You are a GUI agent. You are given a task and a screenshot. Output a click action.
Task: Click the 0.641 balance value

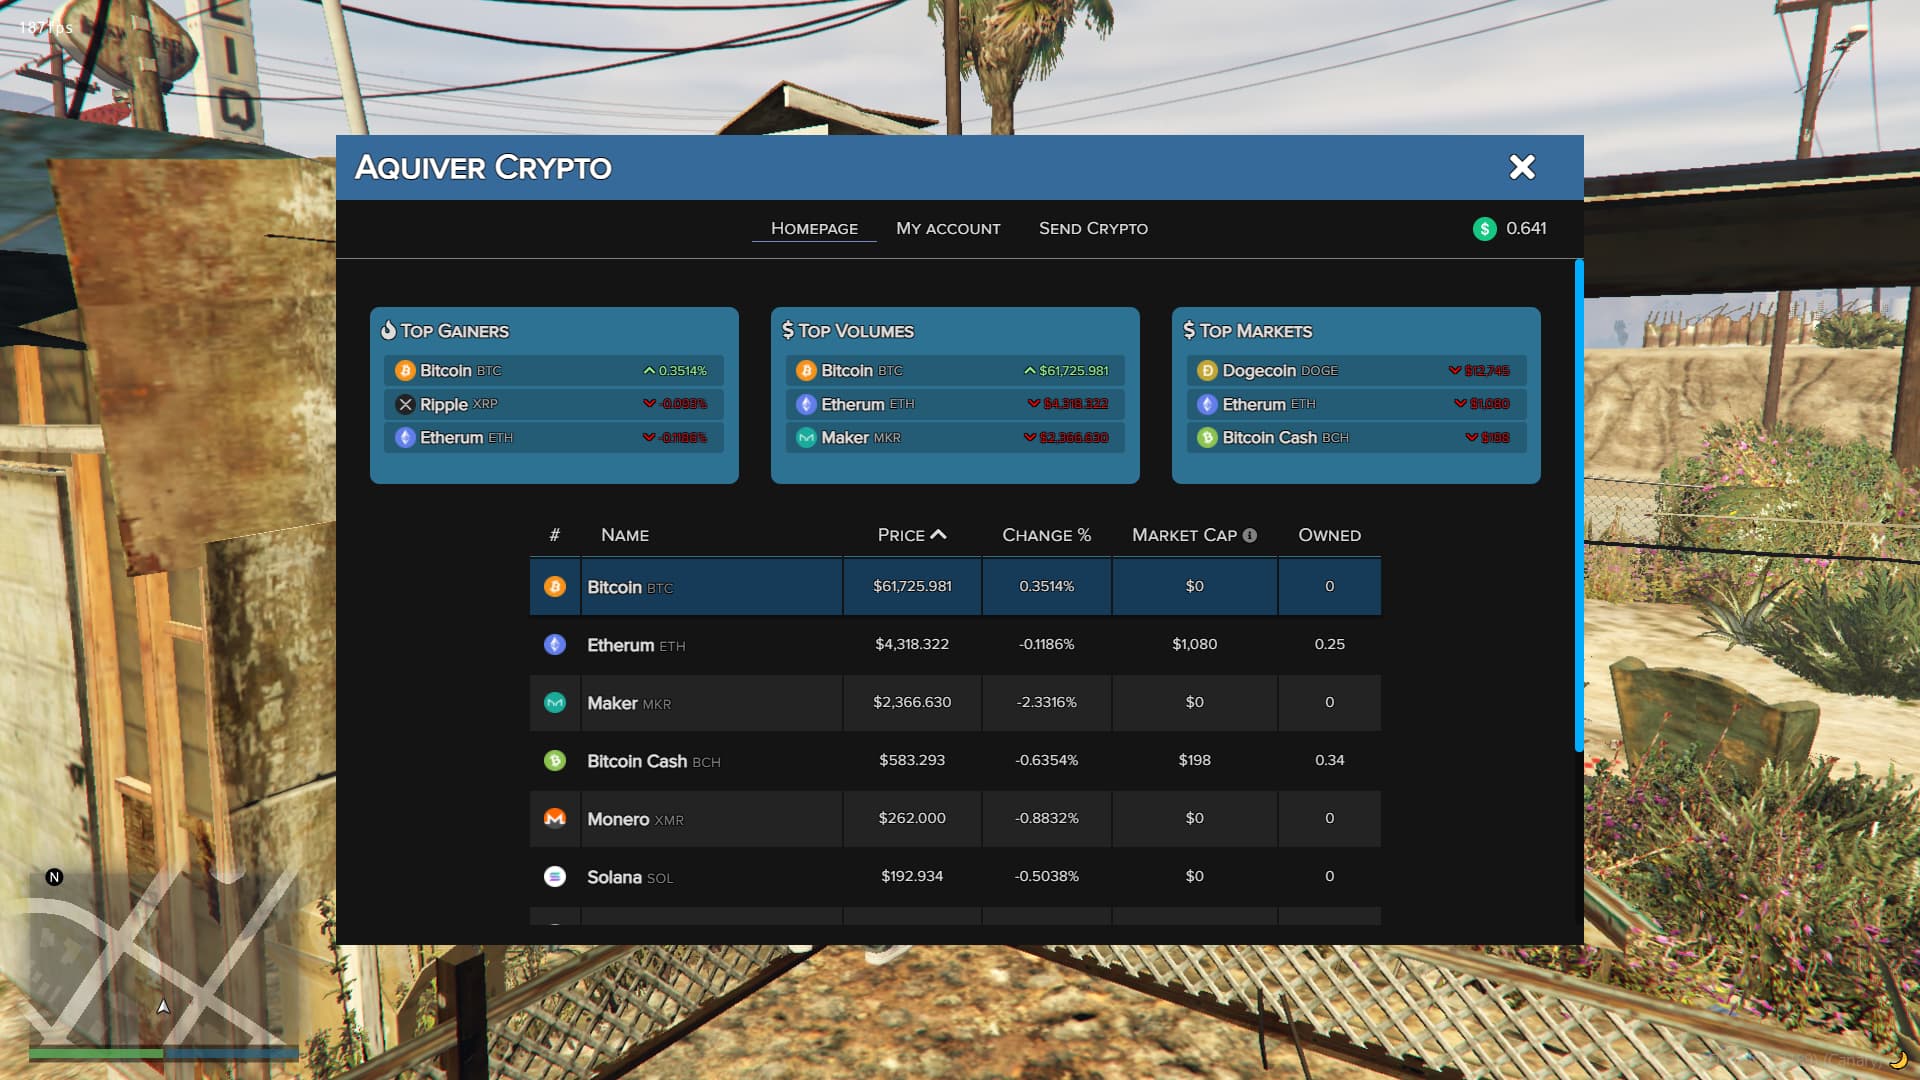click(1526, 228)
